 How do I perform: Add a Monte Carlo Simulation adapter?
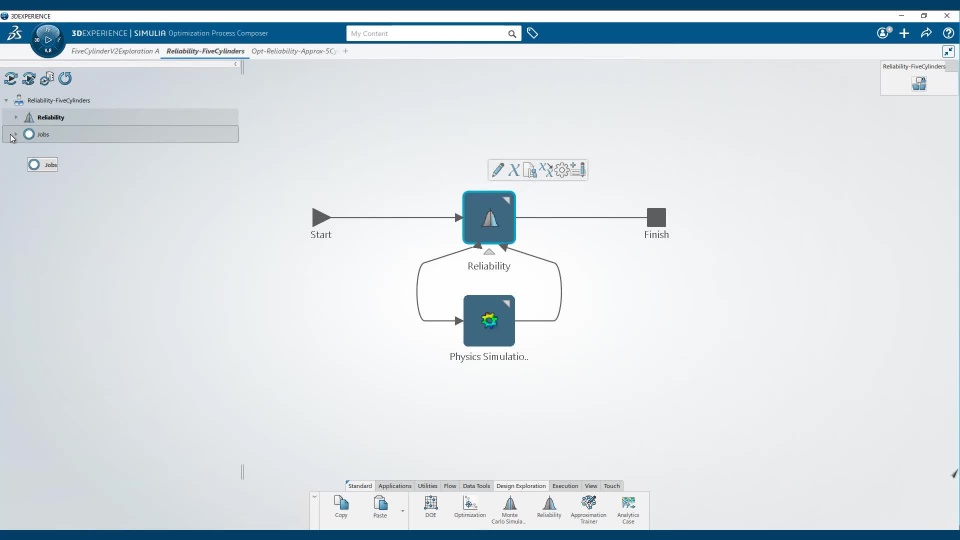[509, 509]
